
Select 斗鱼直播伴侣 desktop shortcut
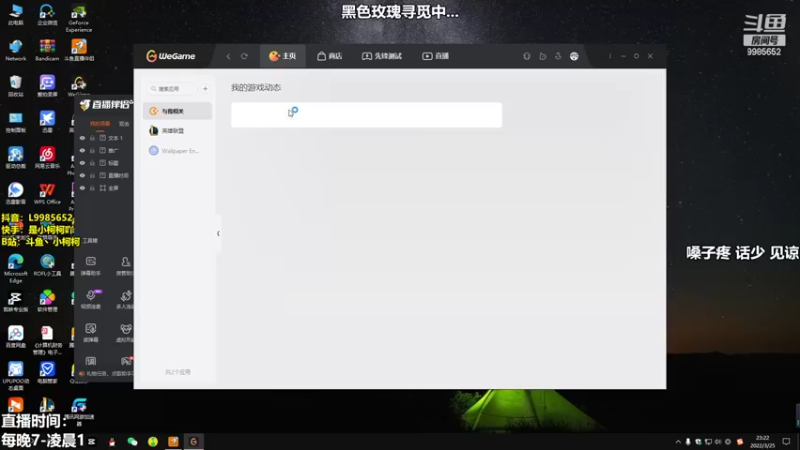pyautogui.click(x=79, y=51)
